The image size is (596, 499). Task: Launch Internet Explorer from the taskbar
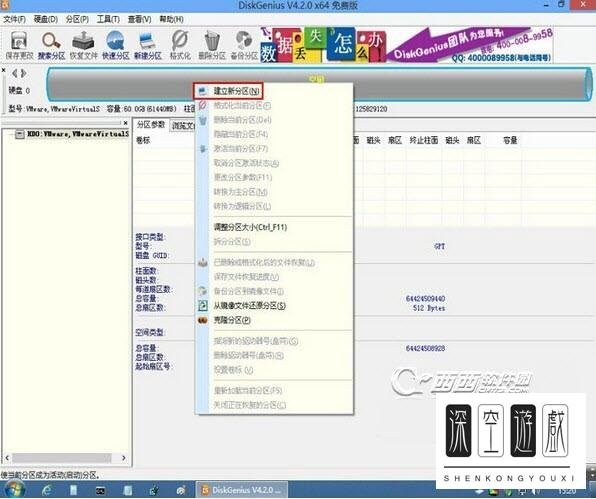pyautogui.click(x=47, y=490)
